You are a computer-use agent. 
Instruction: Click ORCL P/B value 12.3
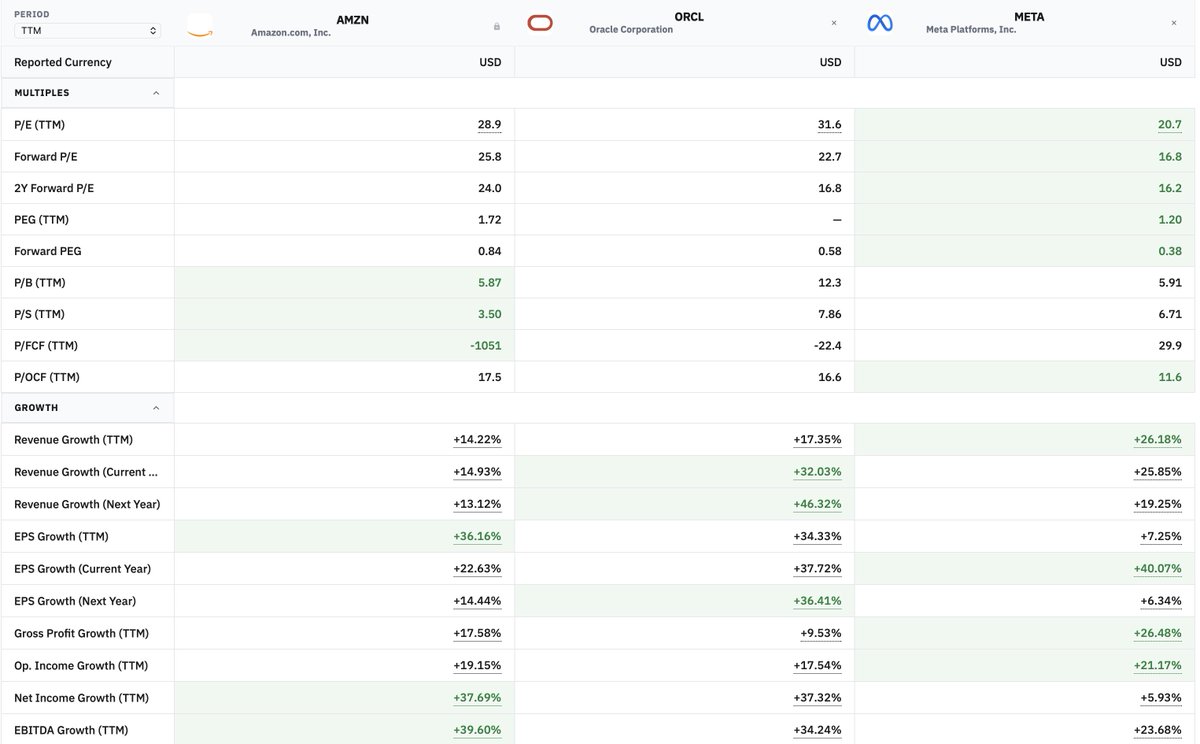(x=830, y=283)
